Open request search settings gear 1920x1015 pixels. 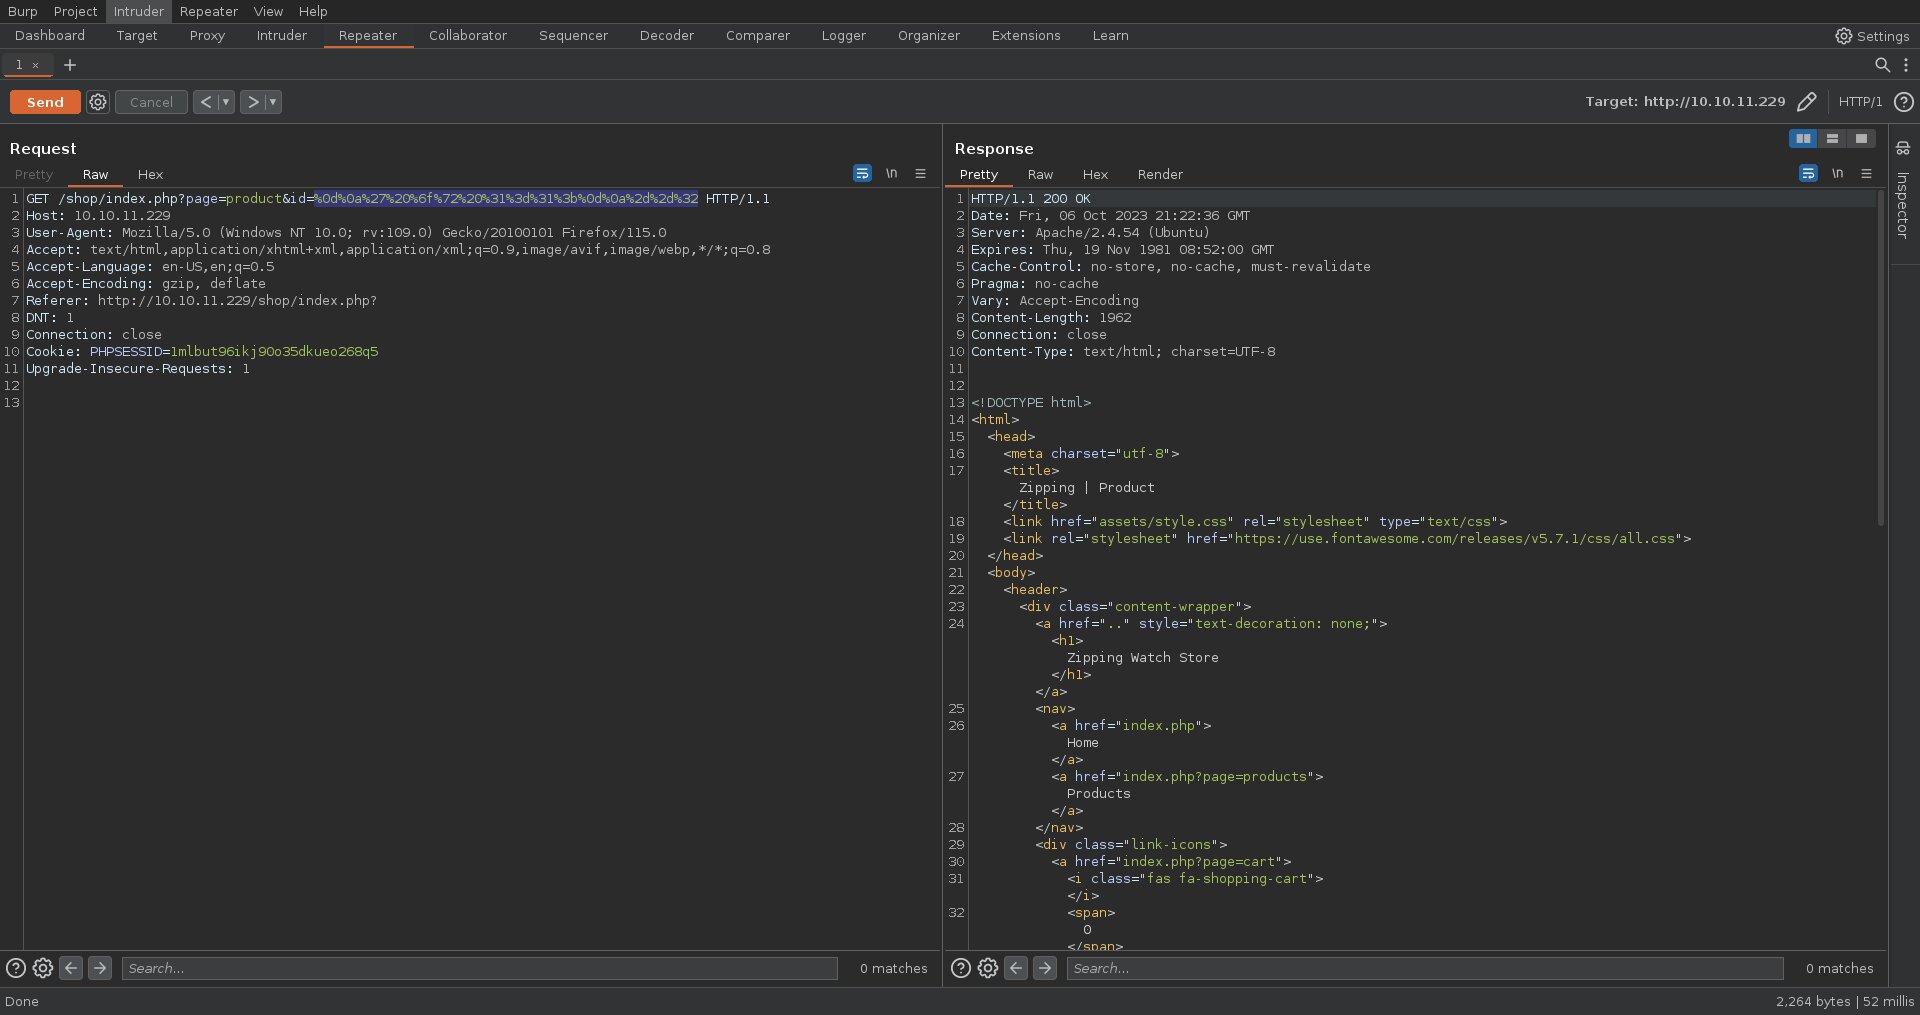pos(43,968)
